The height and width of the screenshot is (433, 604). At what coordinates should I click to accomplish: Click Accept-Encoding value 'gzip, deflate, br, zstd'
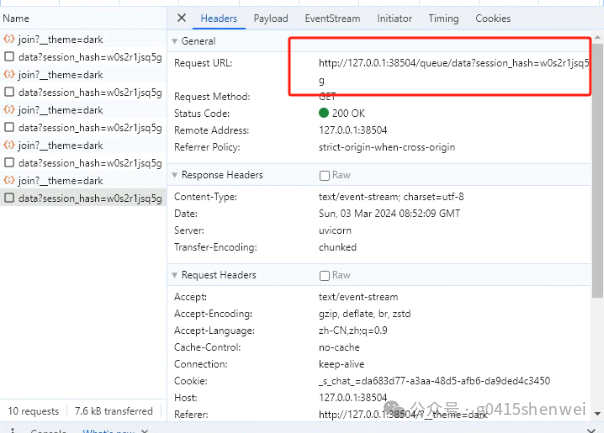click(364, 314)
